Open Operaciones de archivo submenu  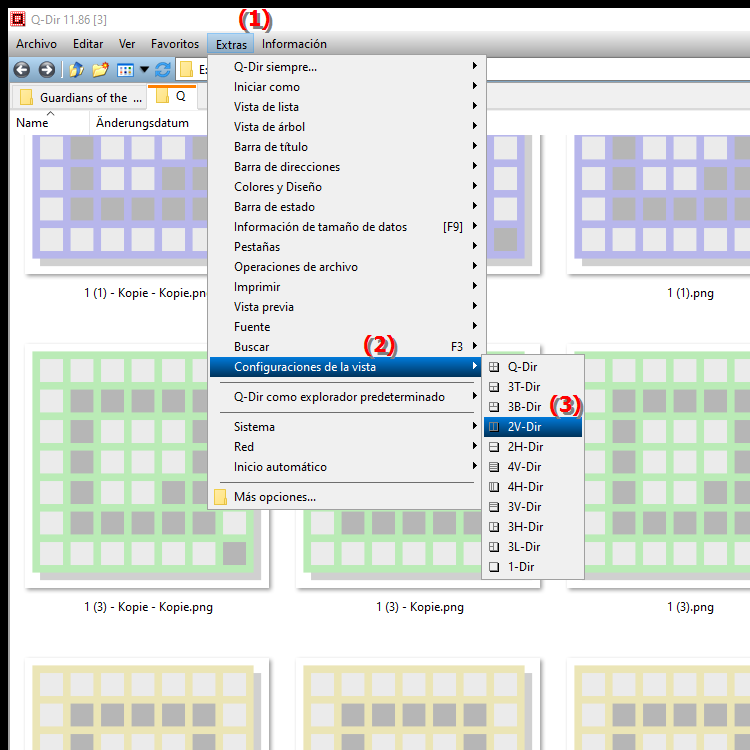coord(345,267)
